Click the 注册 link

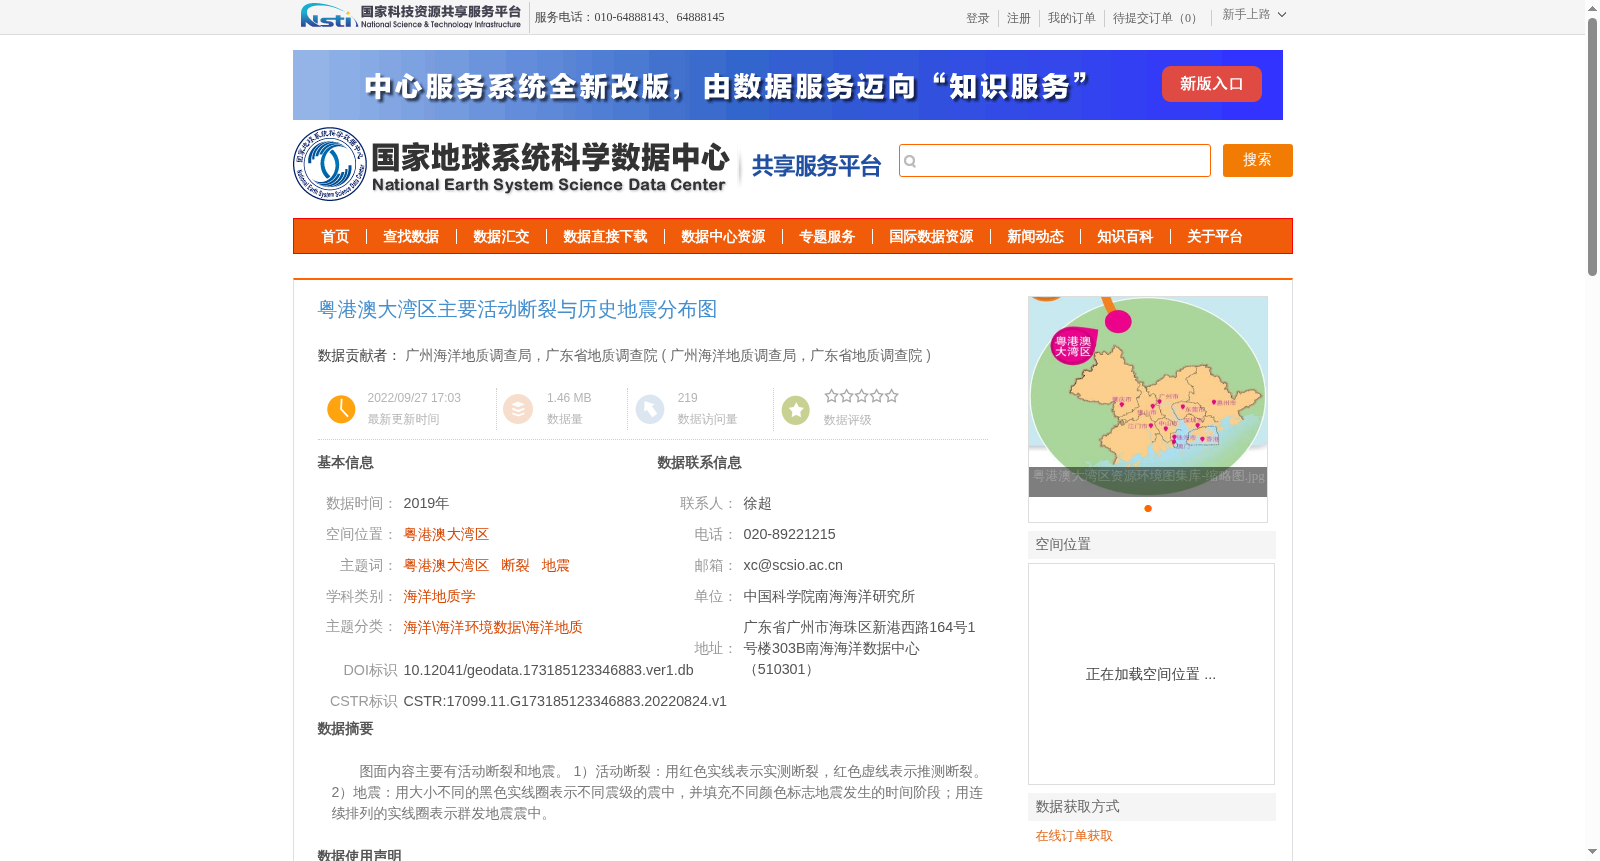pos(1018,18)
